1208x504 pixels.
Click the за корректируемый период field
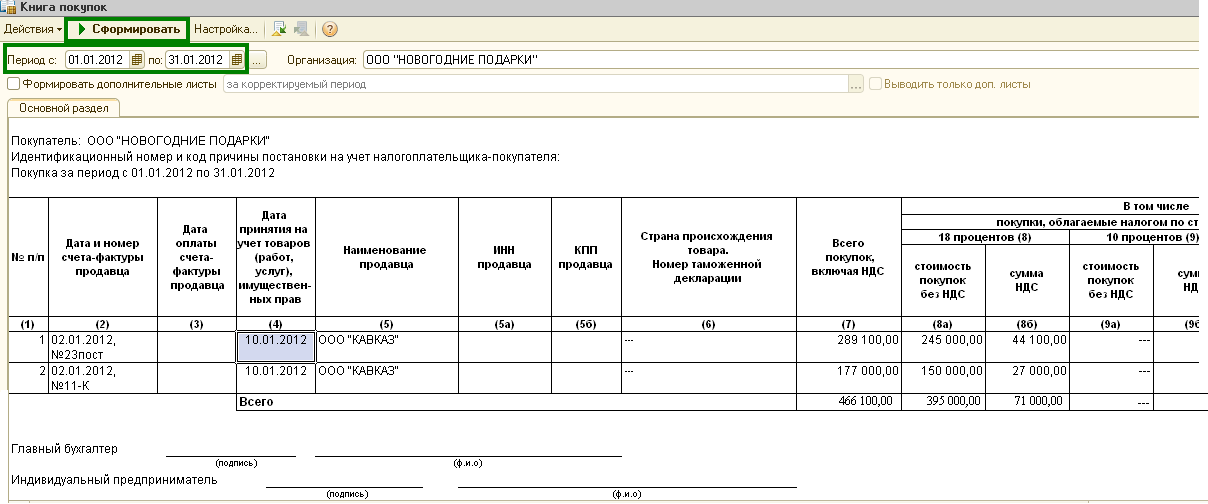535,84
